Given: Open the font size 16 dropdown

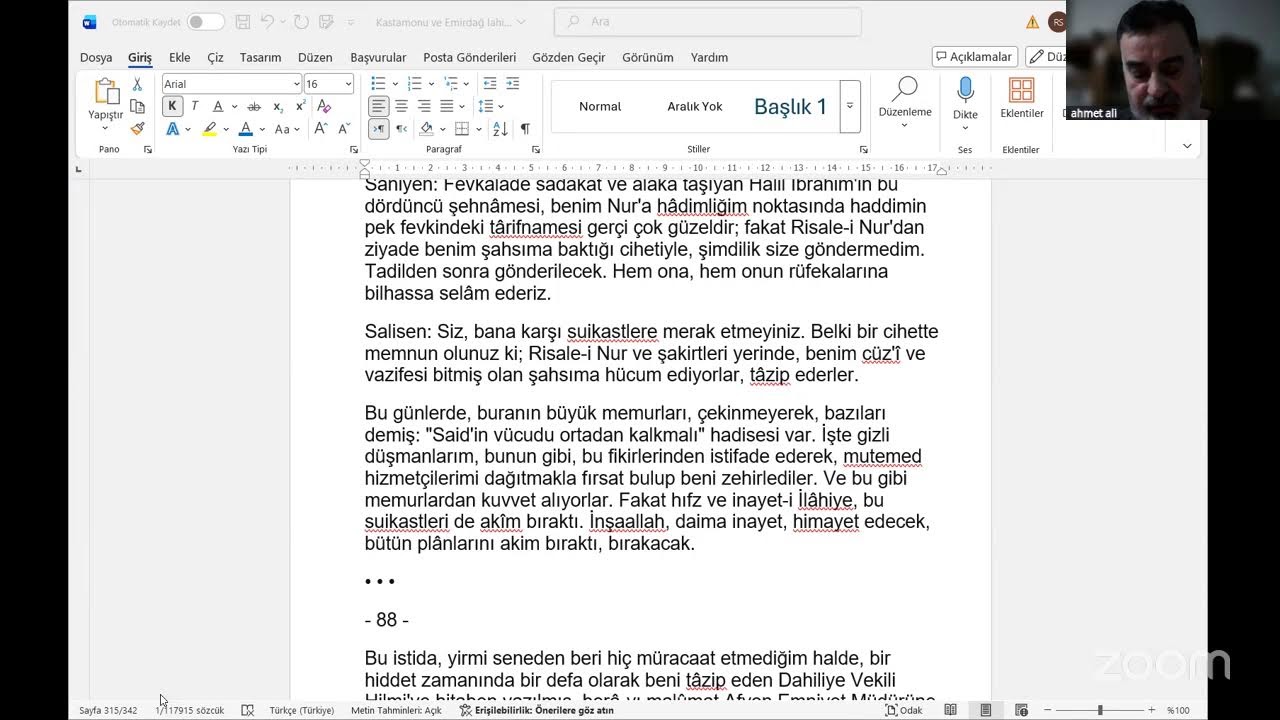Looking at the screenshot, I should 348,84.
